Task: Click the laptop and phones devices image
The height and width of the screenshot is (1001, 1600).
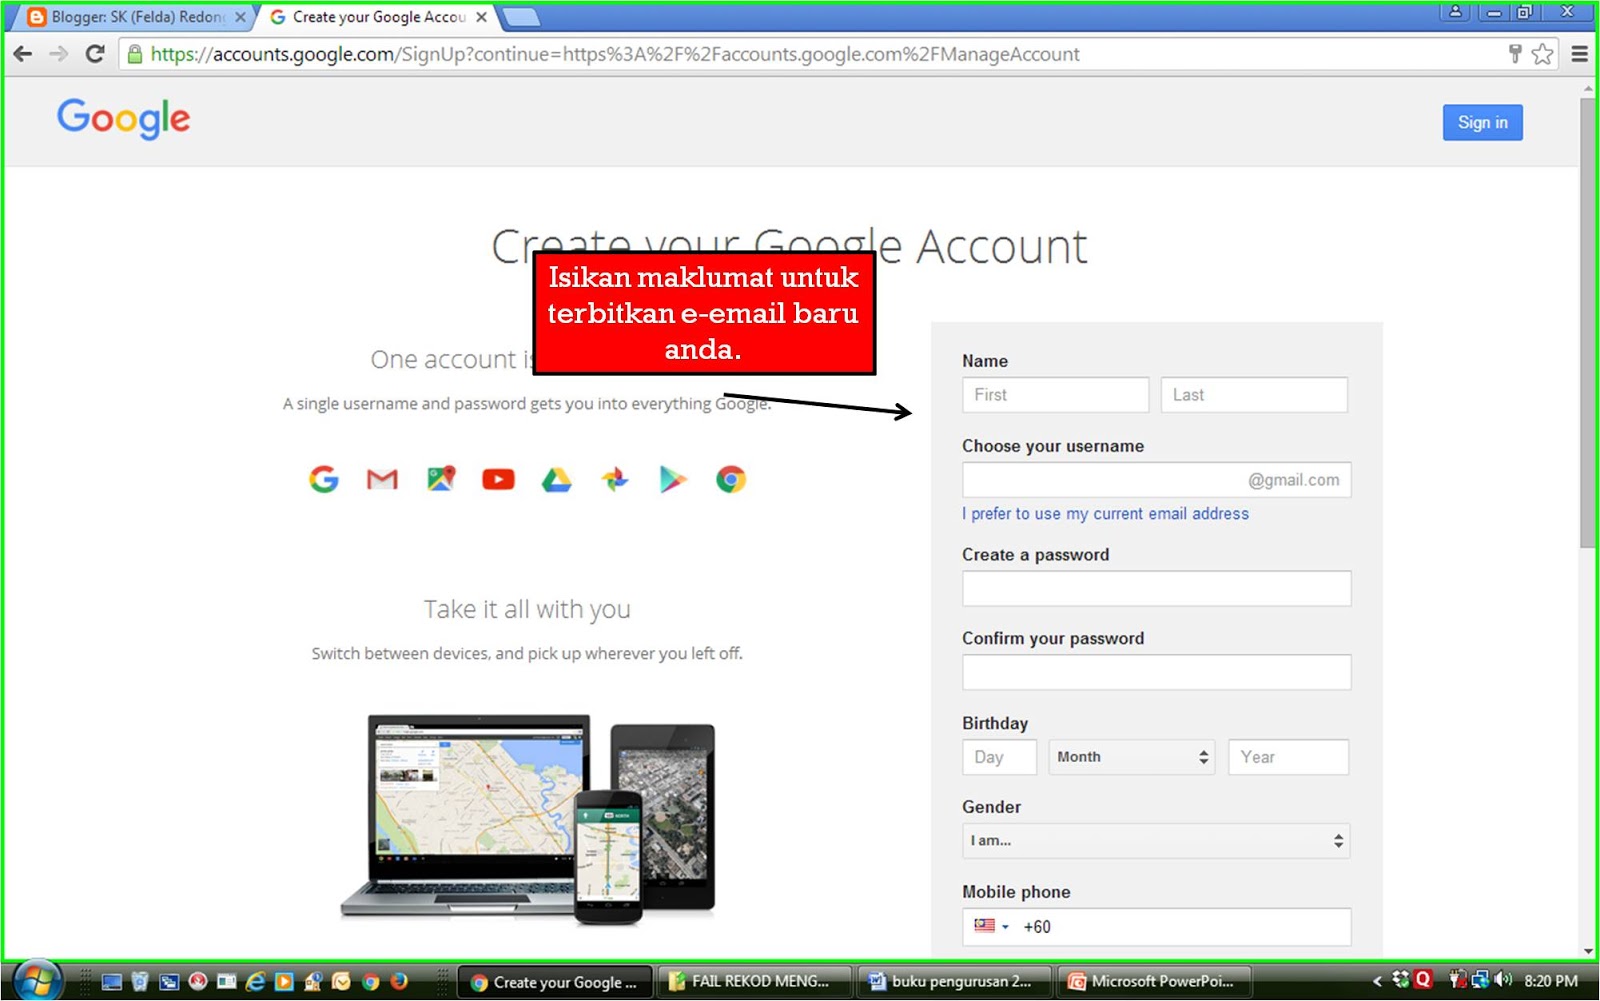Action: pos(528,819)
